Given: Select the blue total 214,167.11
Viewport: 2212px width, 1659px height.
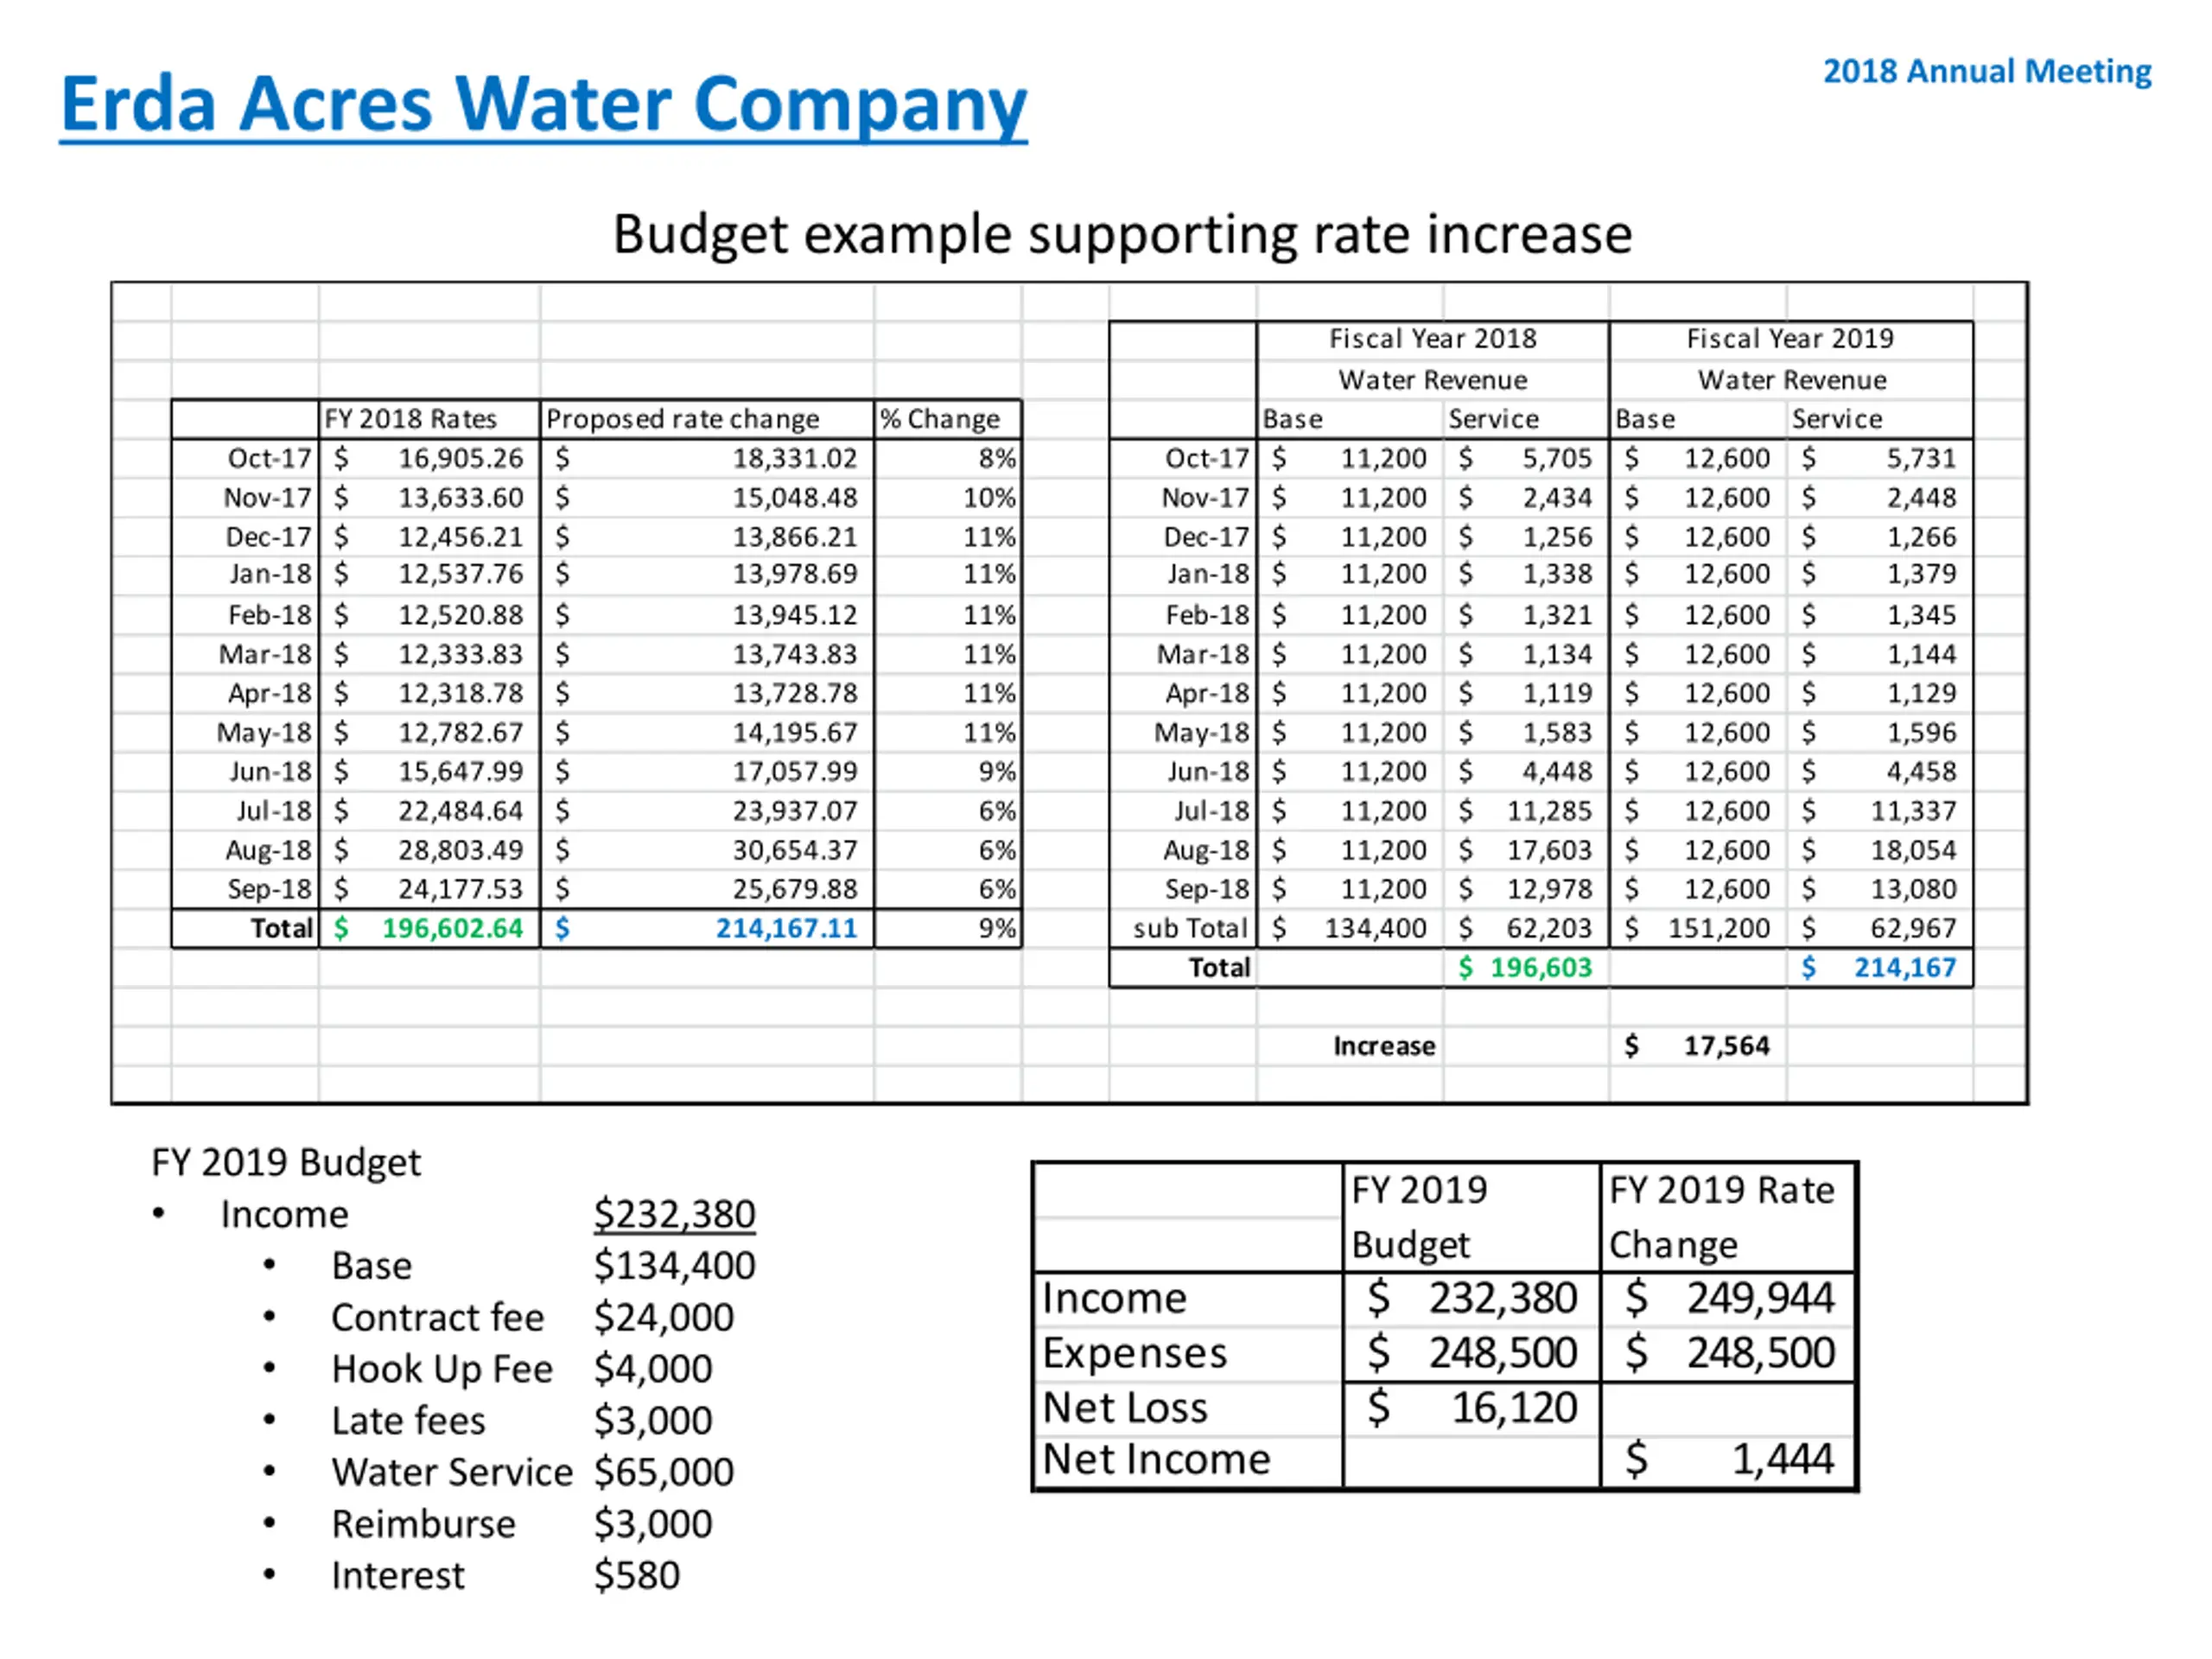Looking at the screenshot, I should [x=786, y=929].
